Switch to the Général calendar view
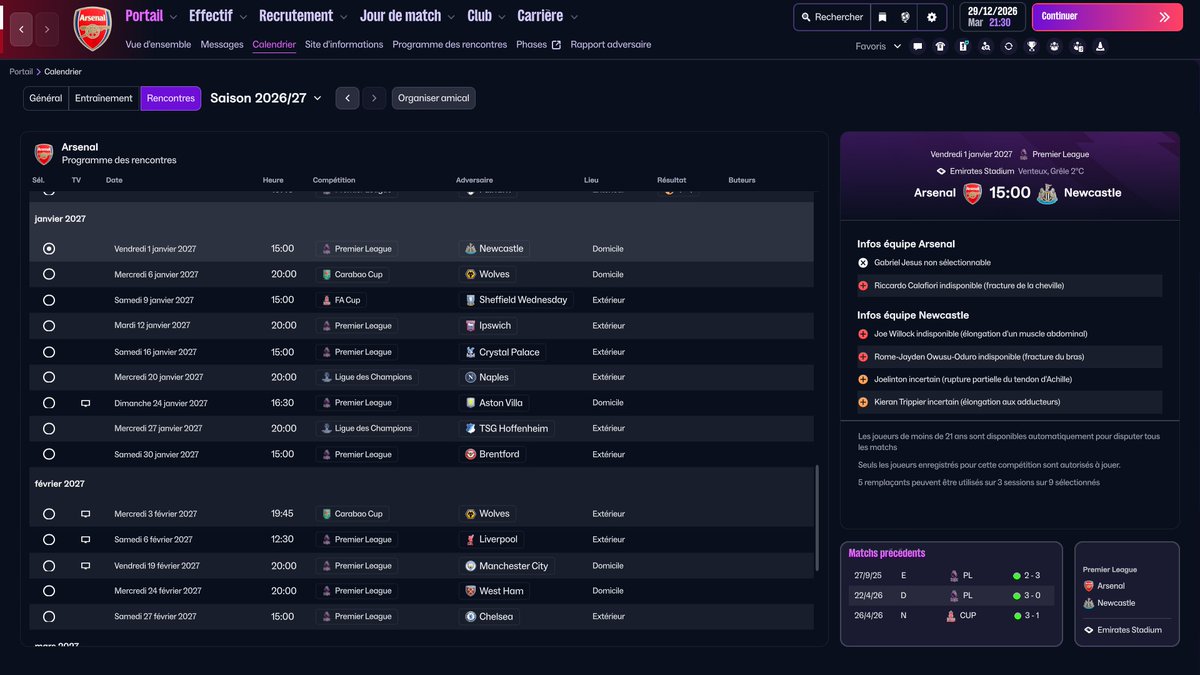Viewport: 1200px width, 675px height. (46, 98)
